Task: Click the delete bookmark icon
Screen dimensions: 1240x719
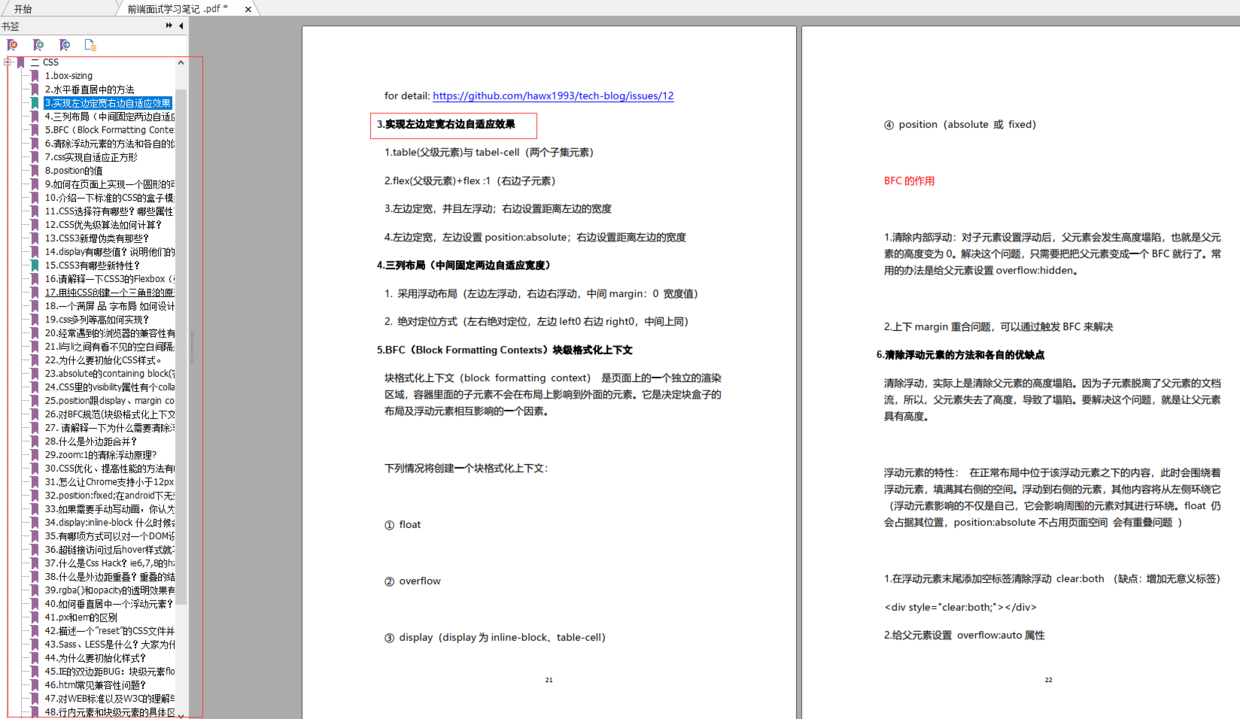Action: (12, 45)
